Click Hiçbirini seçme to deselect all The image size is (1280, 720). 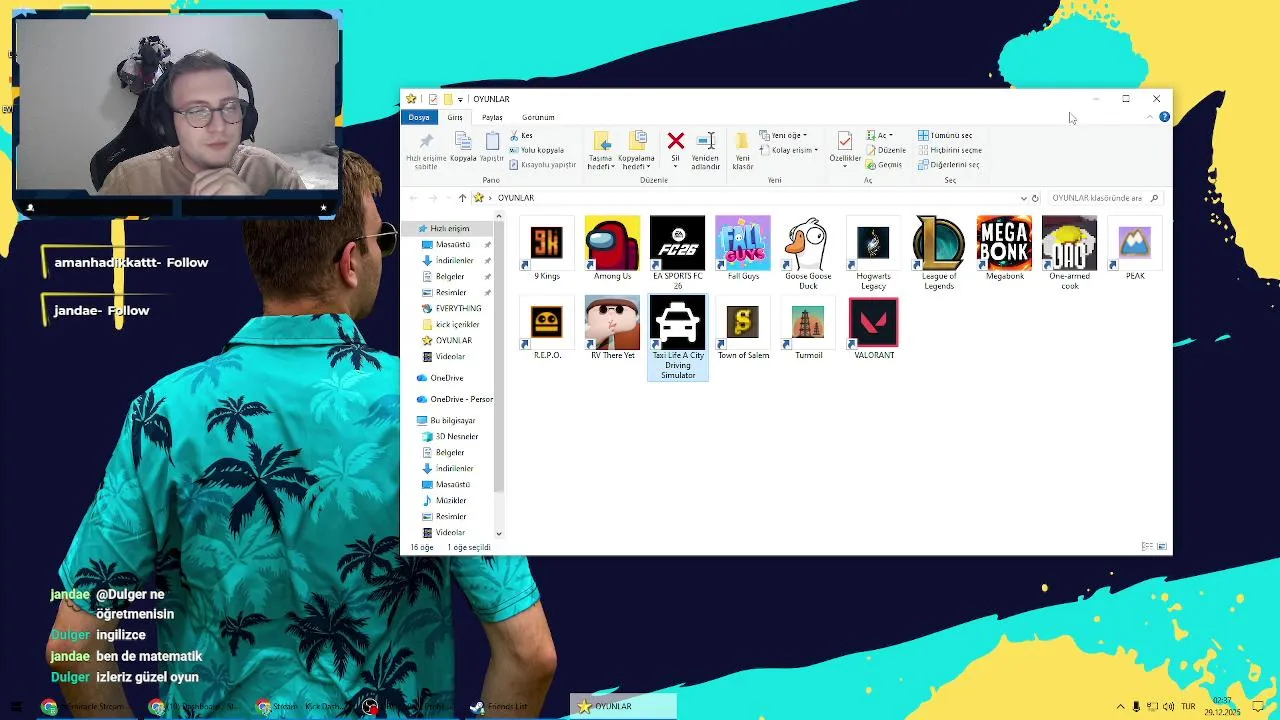(x=950, y=150)
